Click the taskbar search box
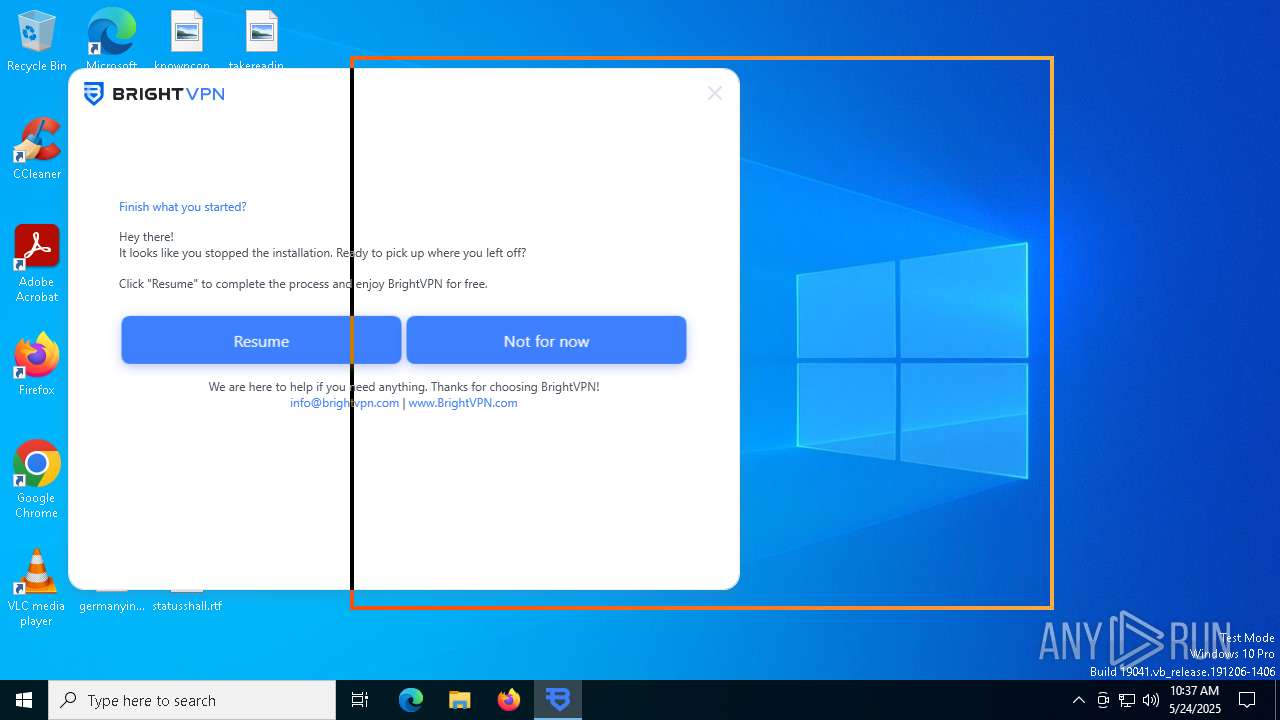 (x=192, y=700)
